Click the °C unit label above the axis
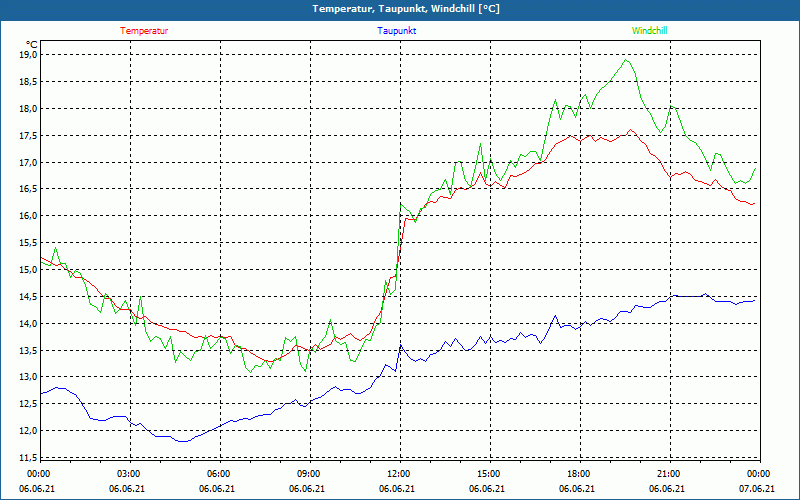The height and width of the screenshot is (500, 800). coord(32,45)
